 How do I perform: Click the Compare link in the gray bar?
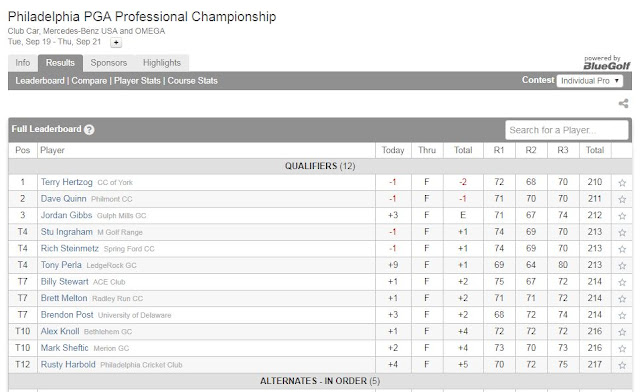tap(89, 81)
